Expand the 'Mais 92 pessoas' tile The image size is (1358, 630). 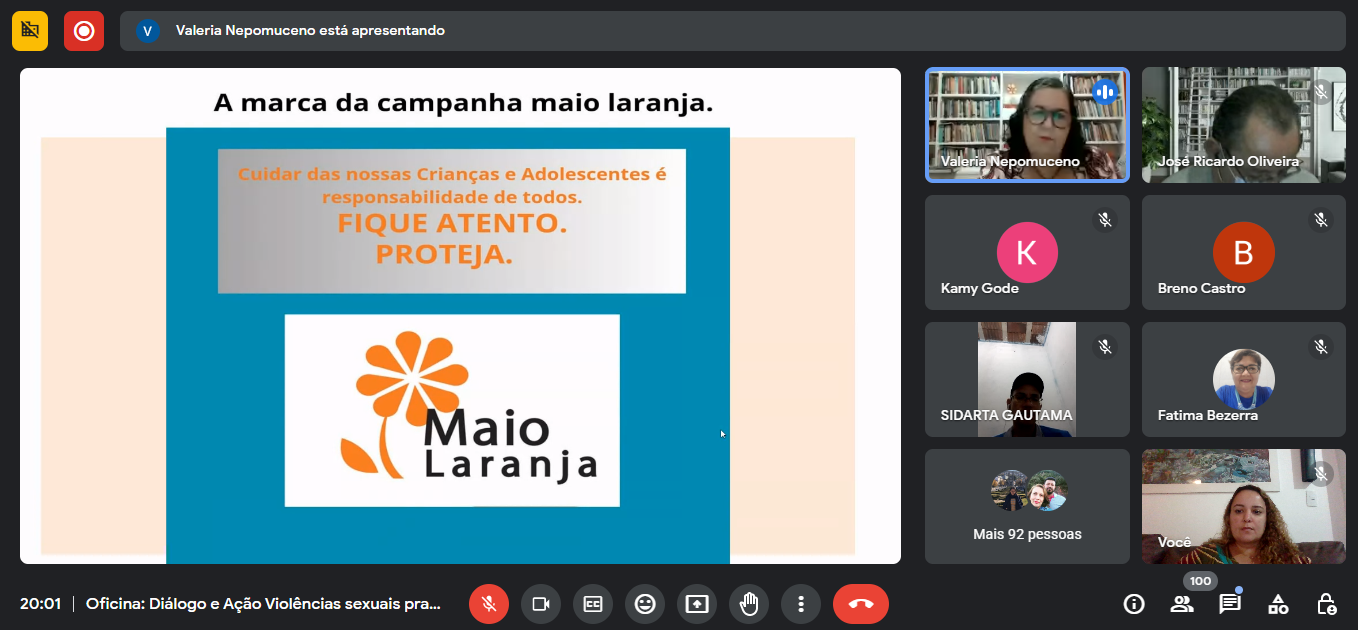coord(1027,506)
